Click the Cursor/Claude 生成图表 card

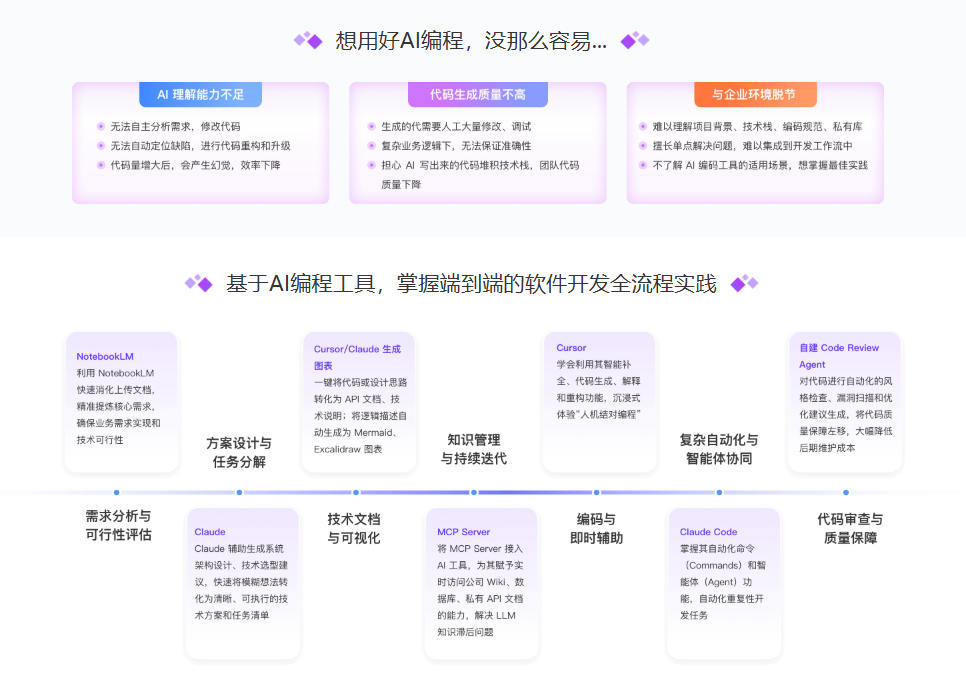tap(358, 400)
